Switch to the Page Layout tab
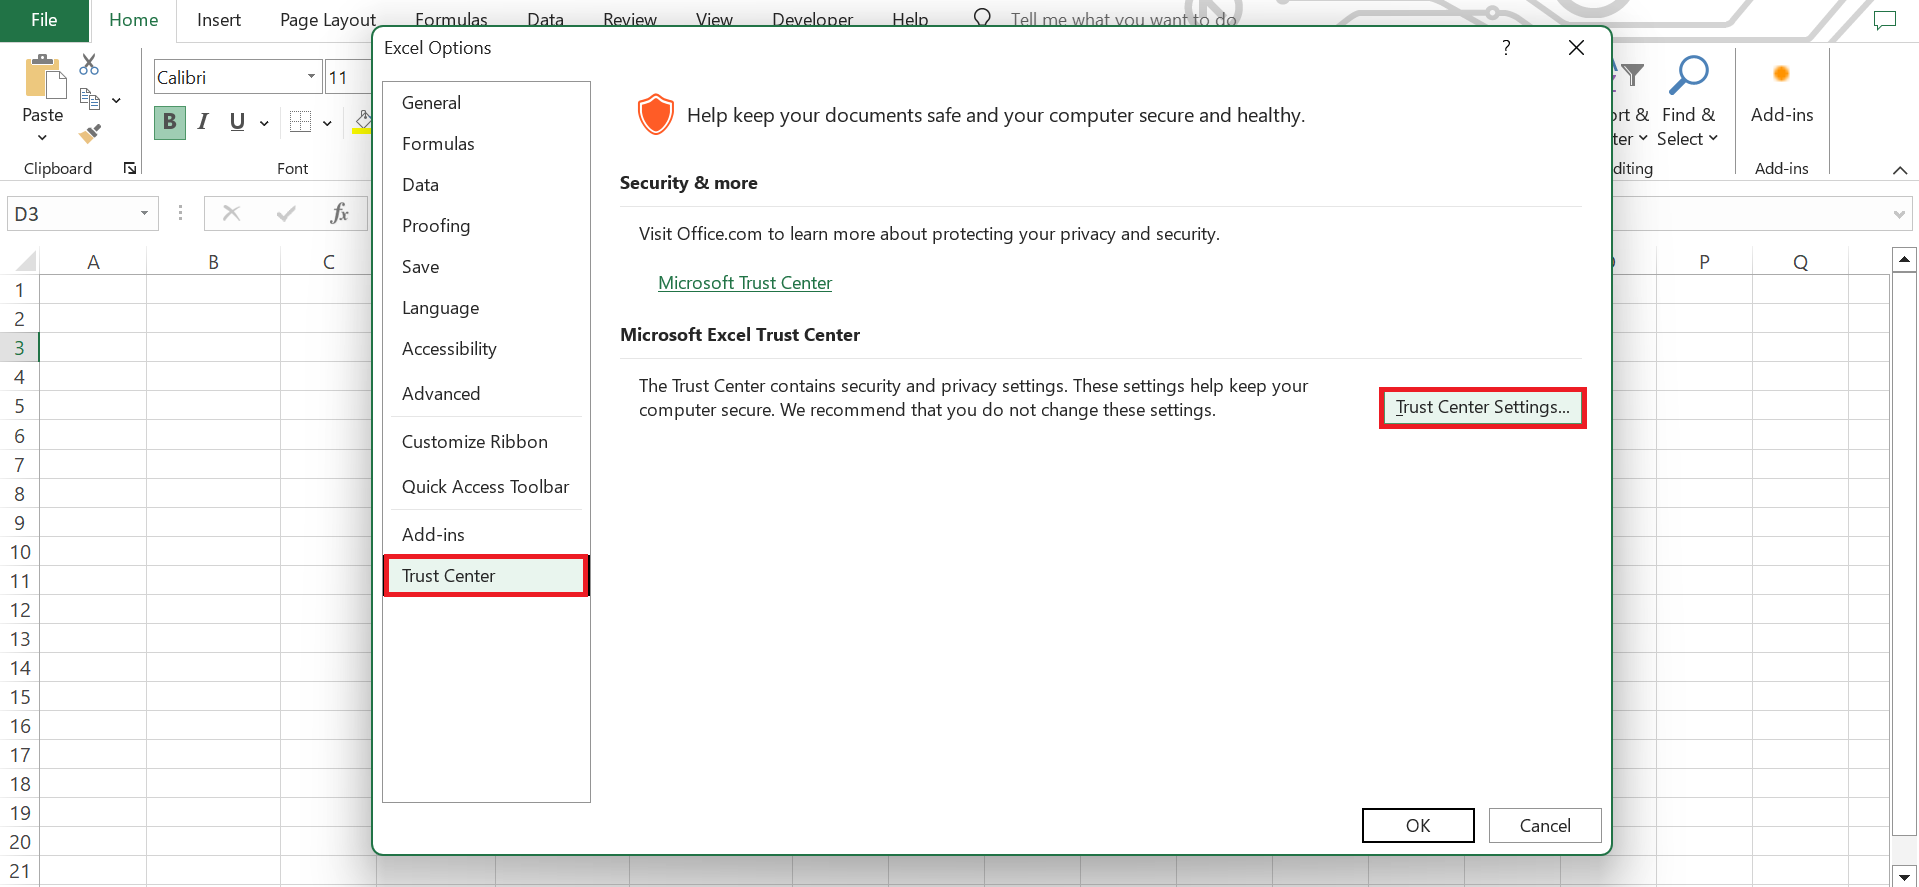Viewport: 1919px width, 887px height. click(328, 20)
